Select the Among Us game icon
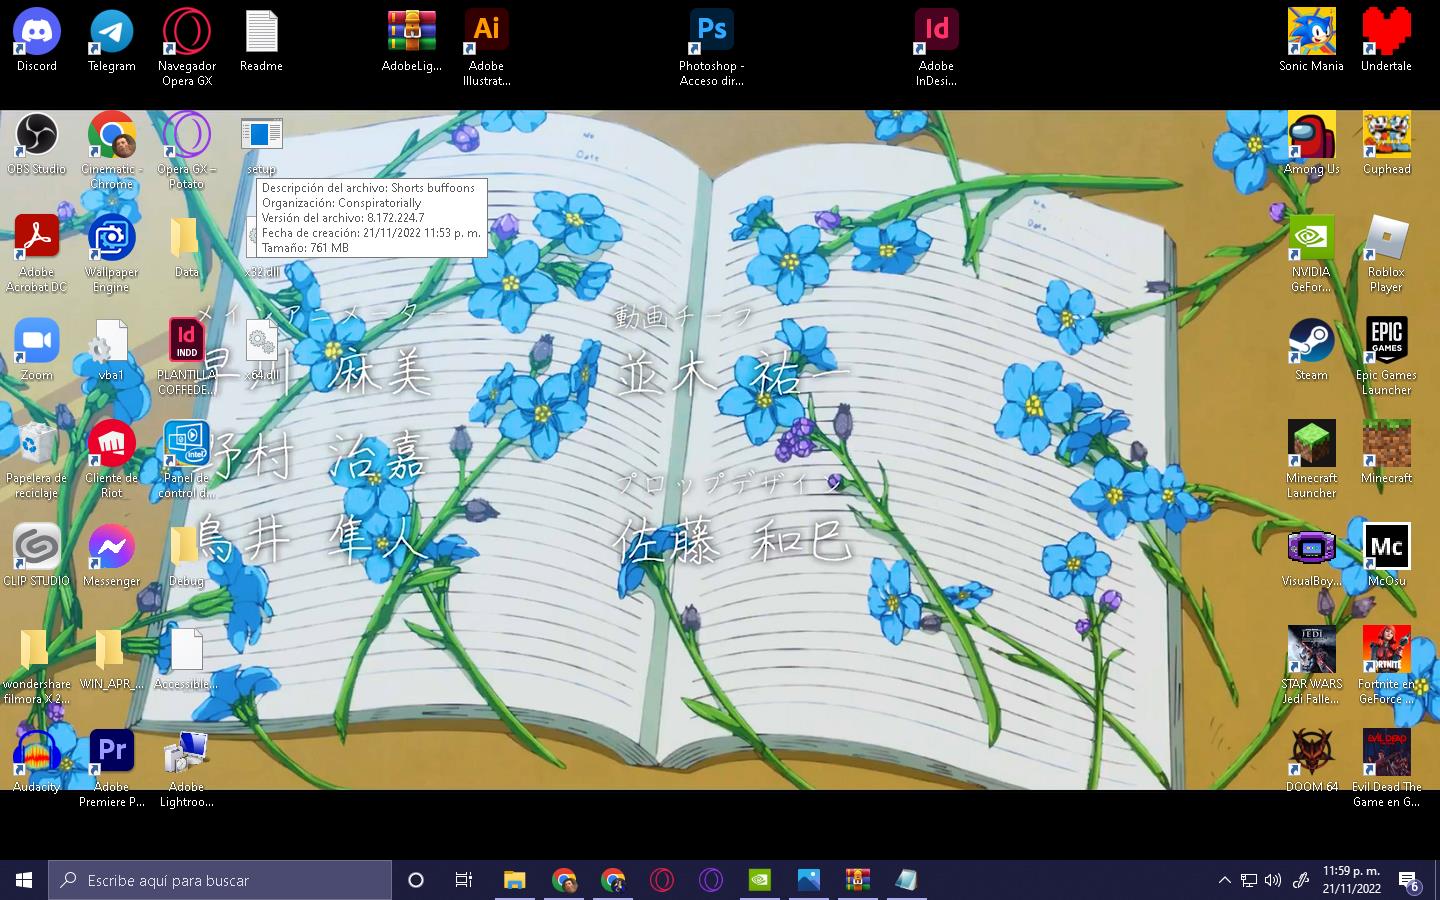Image resolution: width=1440 pixels, height=900 pixels. click(x=1311, y=135)
